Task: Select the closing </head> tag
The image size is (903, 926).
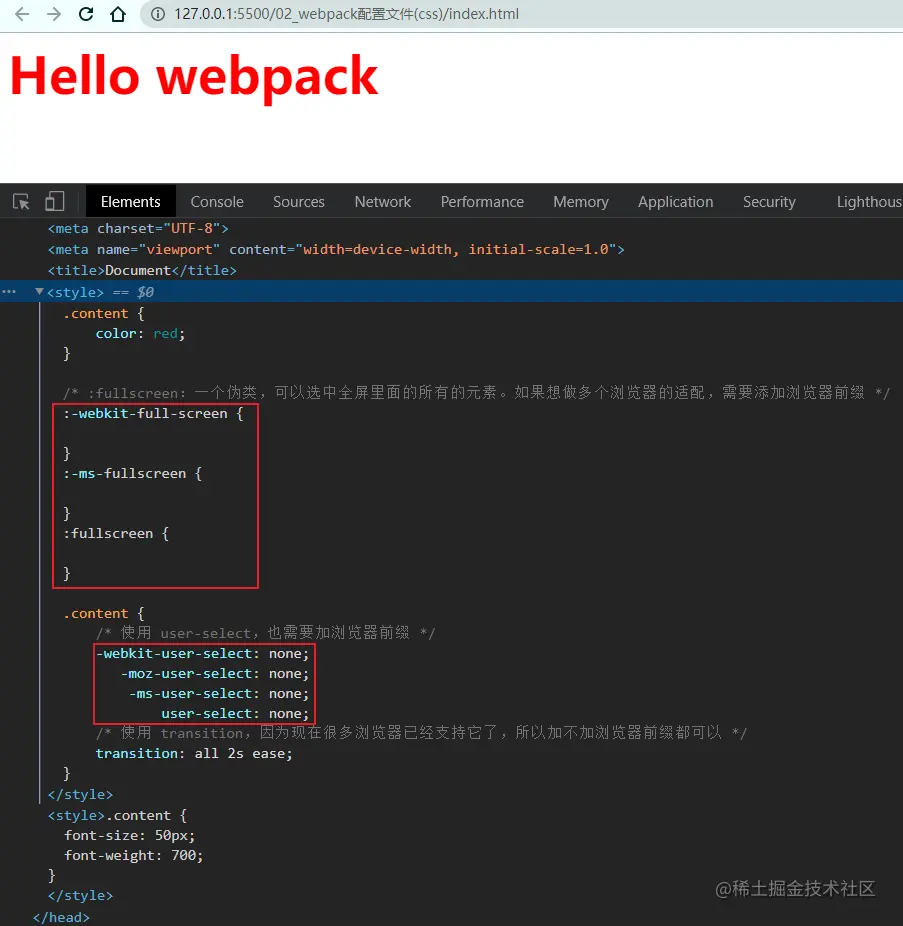Action: point(61,917)
